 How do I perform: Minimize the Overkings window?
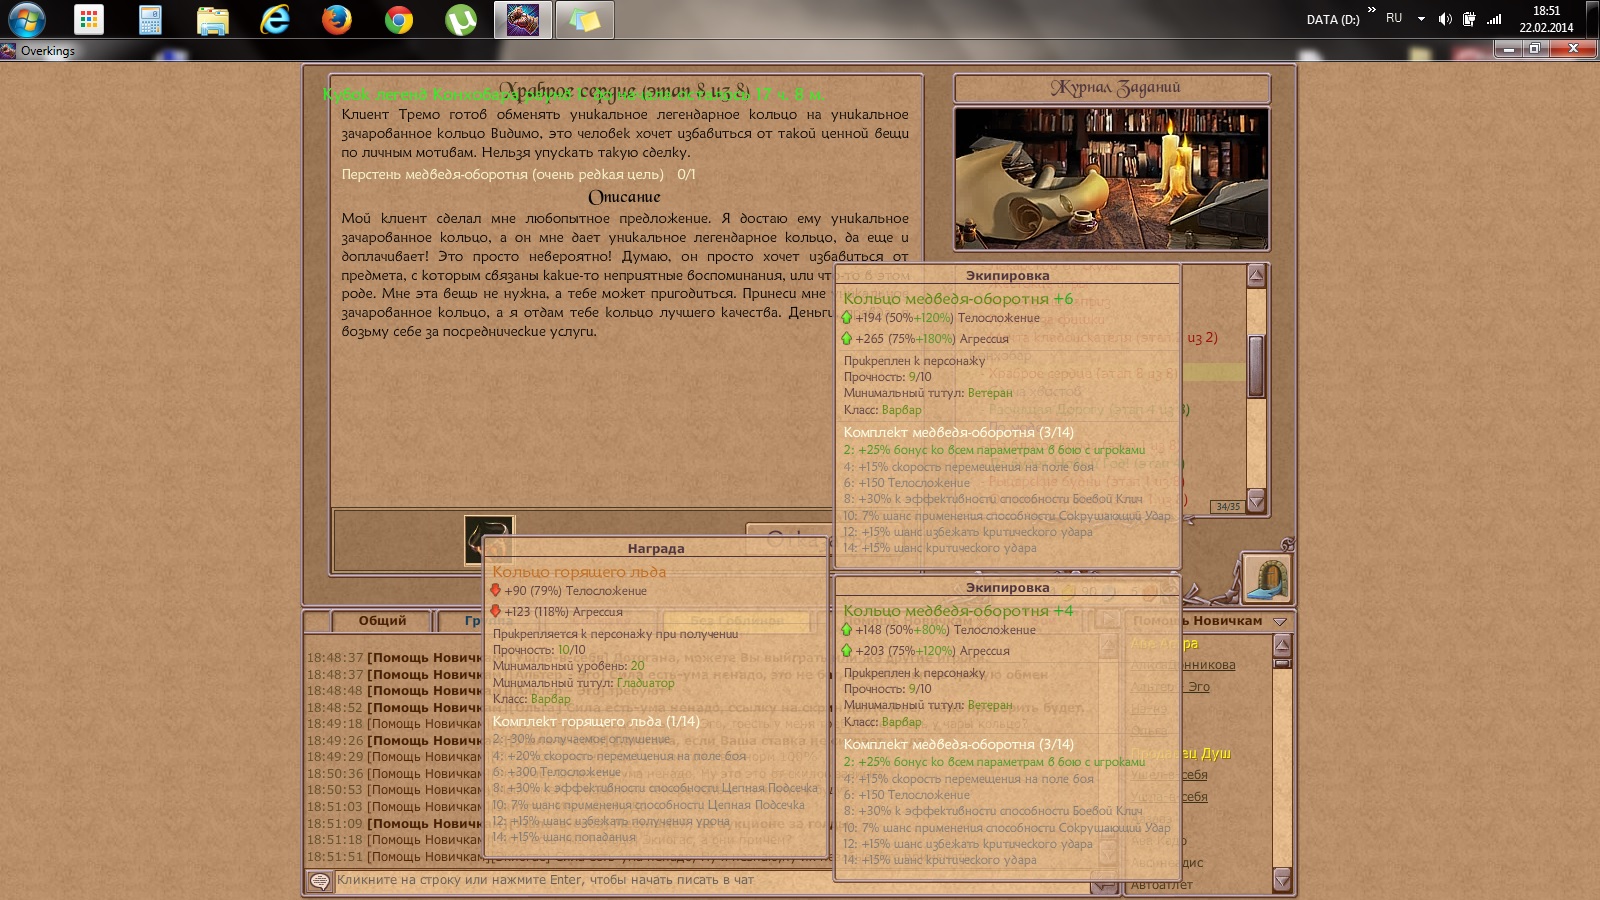1508,48
